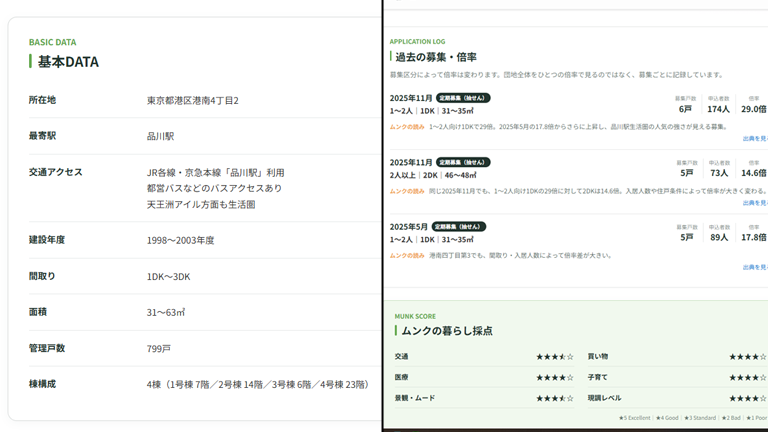
Task: Click the ★5 Excellent legend entry
Action: pyautogui.click(x=635, y=418)
